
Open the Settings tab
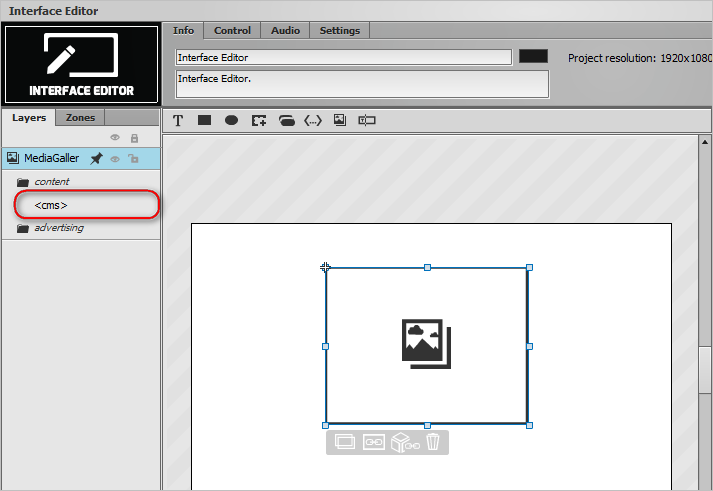340,30
